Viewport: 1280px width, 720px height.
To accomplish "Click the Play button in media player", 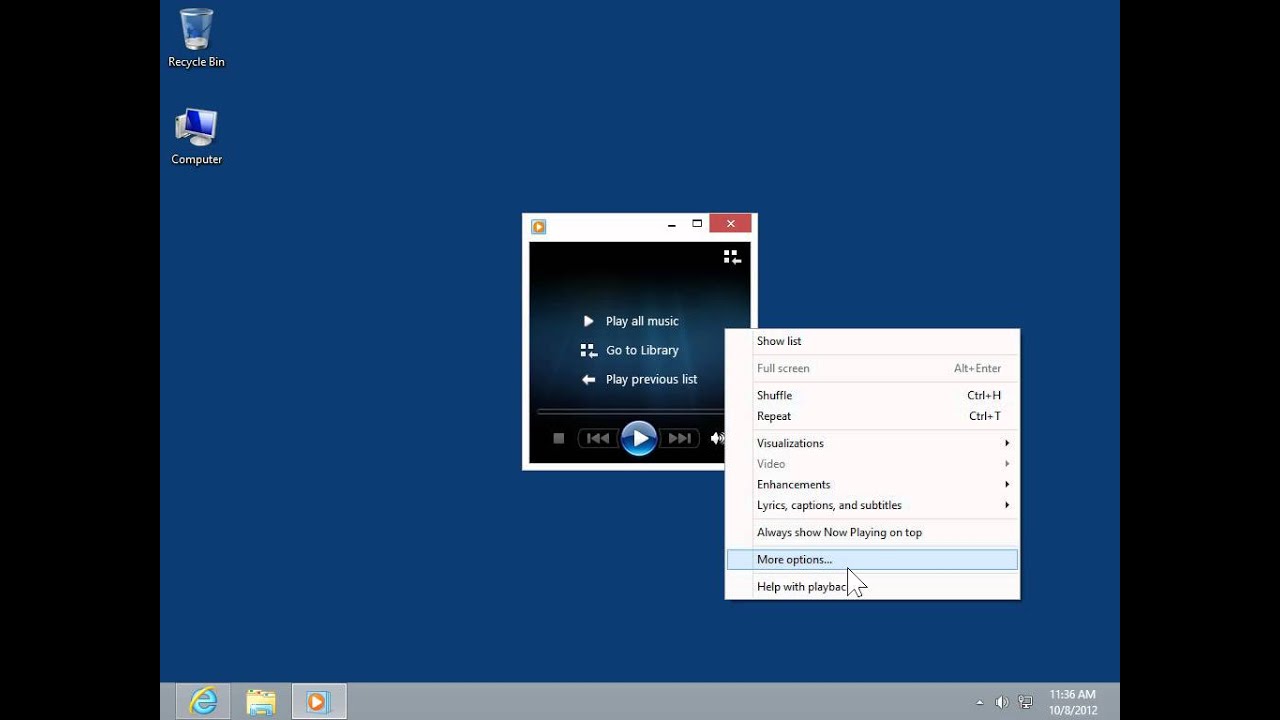I will [x=639, y=438].
